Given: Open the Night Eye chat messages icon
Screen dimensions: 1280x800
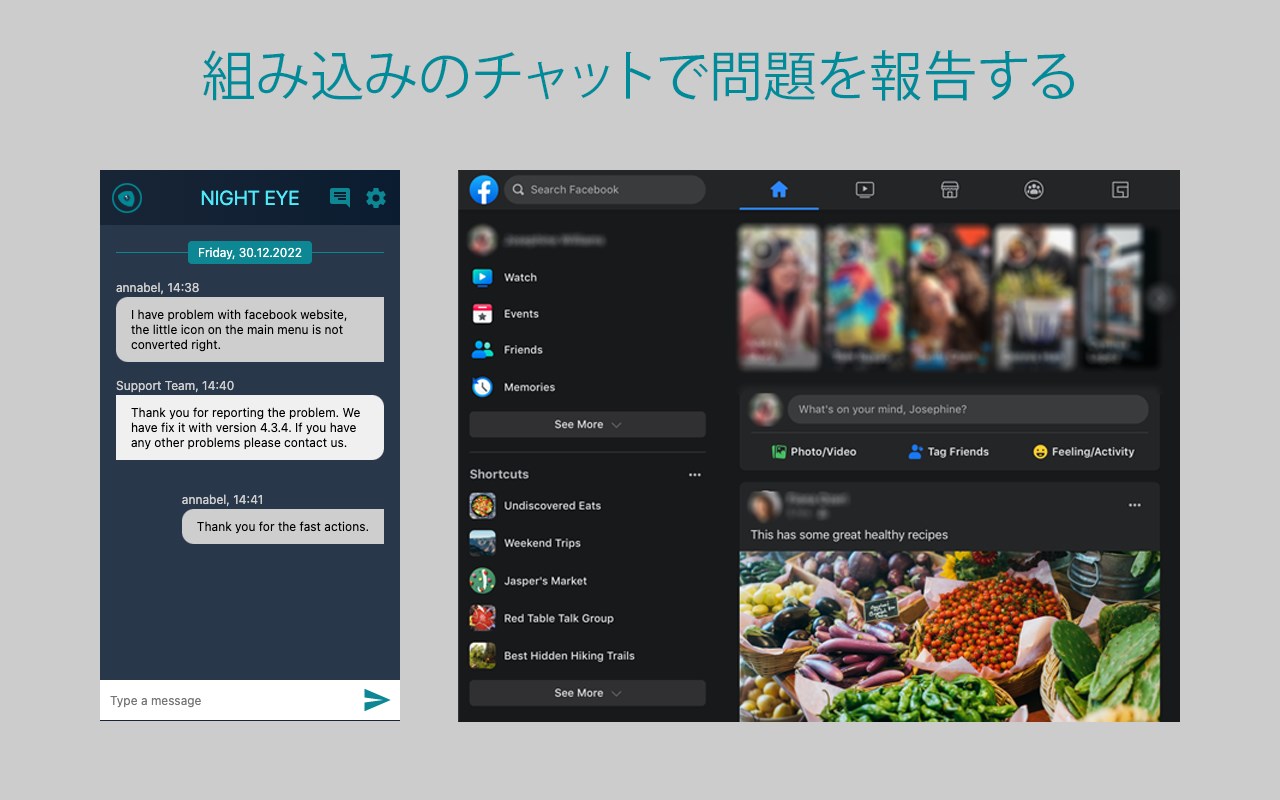Looking at the screenshot, I should 340,198.
